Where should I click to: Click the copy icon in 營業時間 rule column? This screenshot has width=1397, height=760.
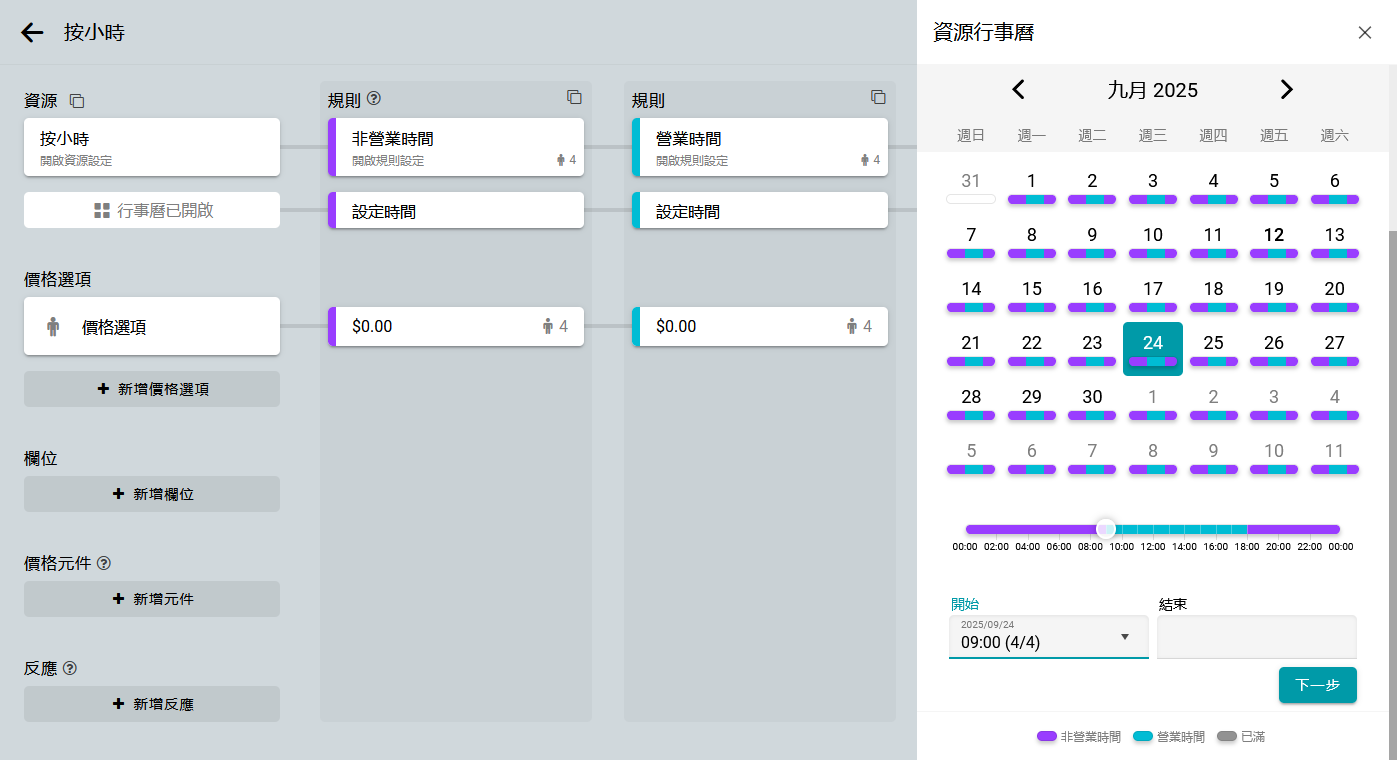point(878,97)
